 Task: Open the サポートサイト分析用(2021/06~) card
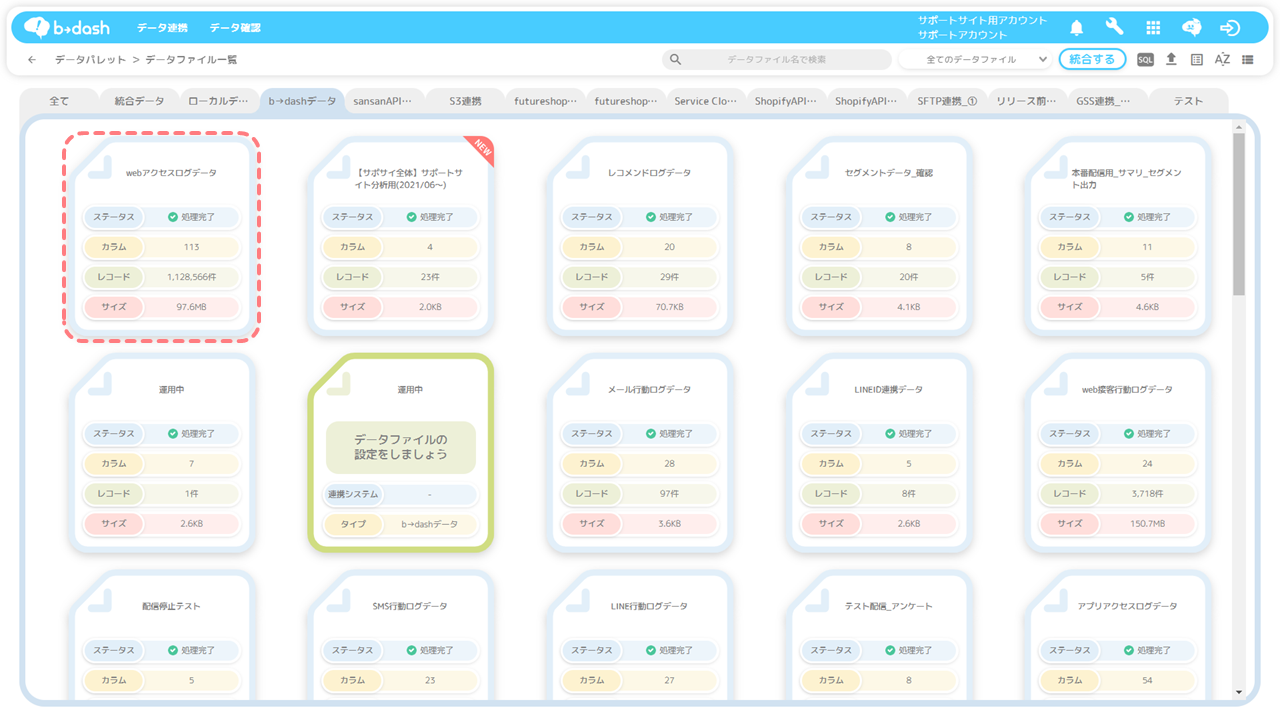401,236
